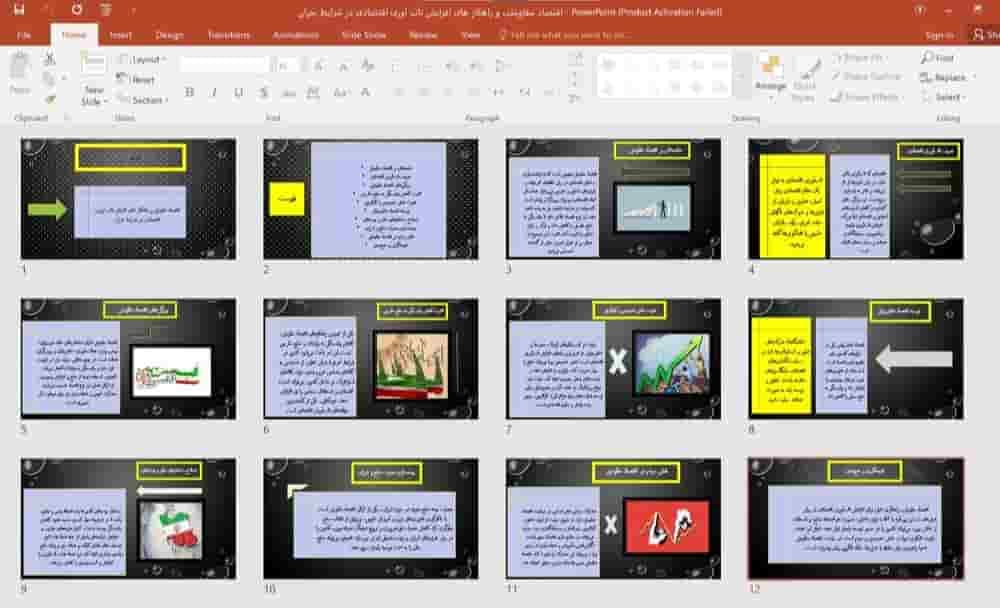Select the slide 7 thumbnail
Screen dimensions: 1000x608
pos(614,359)
